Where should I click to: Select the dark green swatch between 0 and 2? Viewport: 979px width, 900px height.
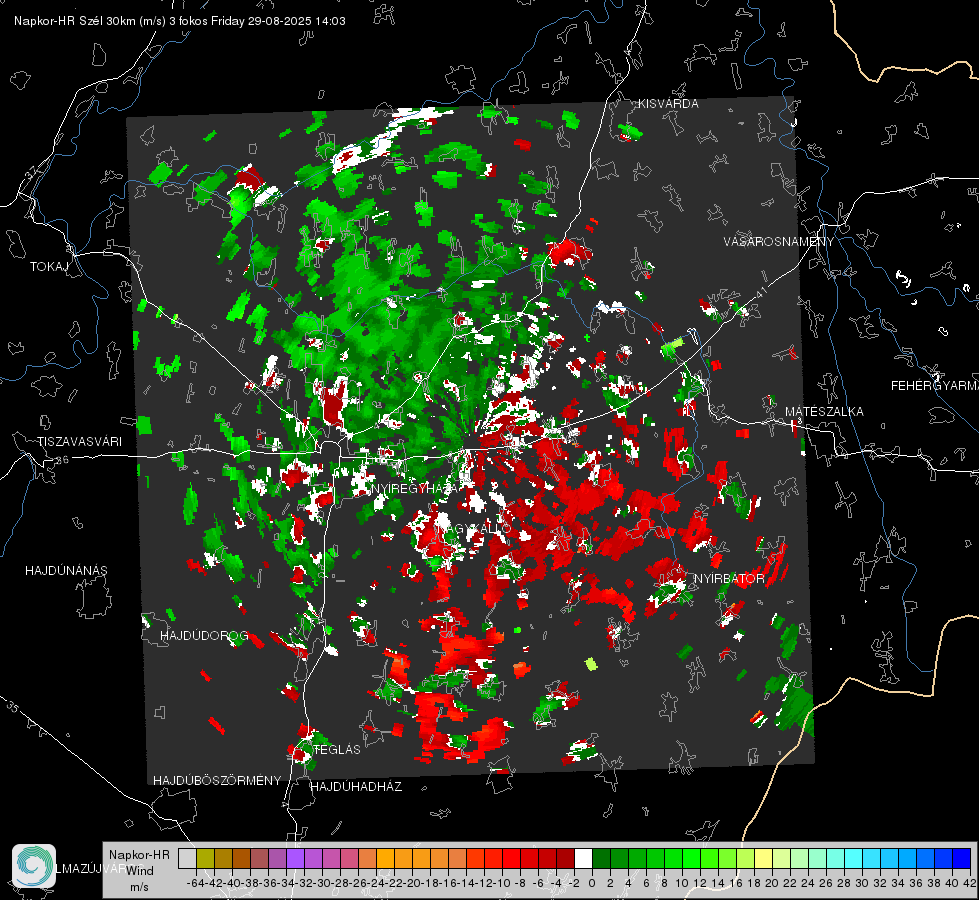coord(601,859)
